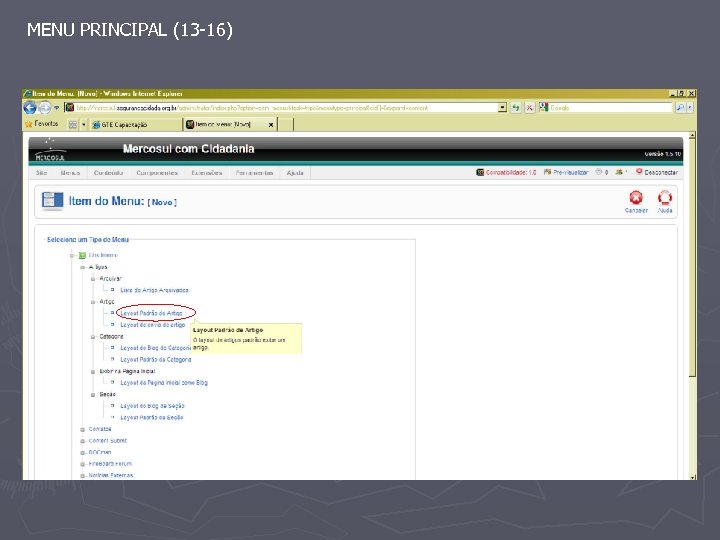This screenshot has height=540, width=720.
Task: Collapse the Categoria tree node
Action: point(93,337)
